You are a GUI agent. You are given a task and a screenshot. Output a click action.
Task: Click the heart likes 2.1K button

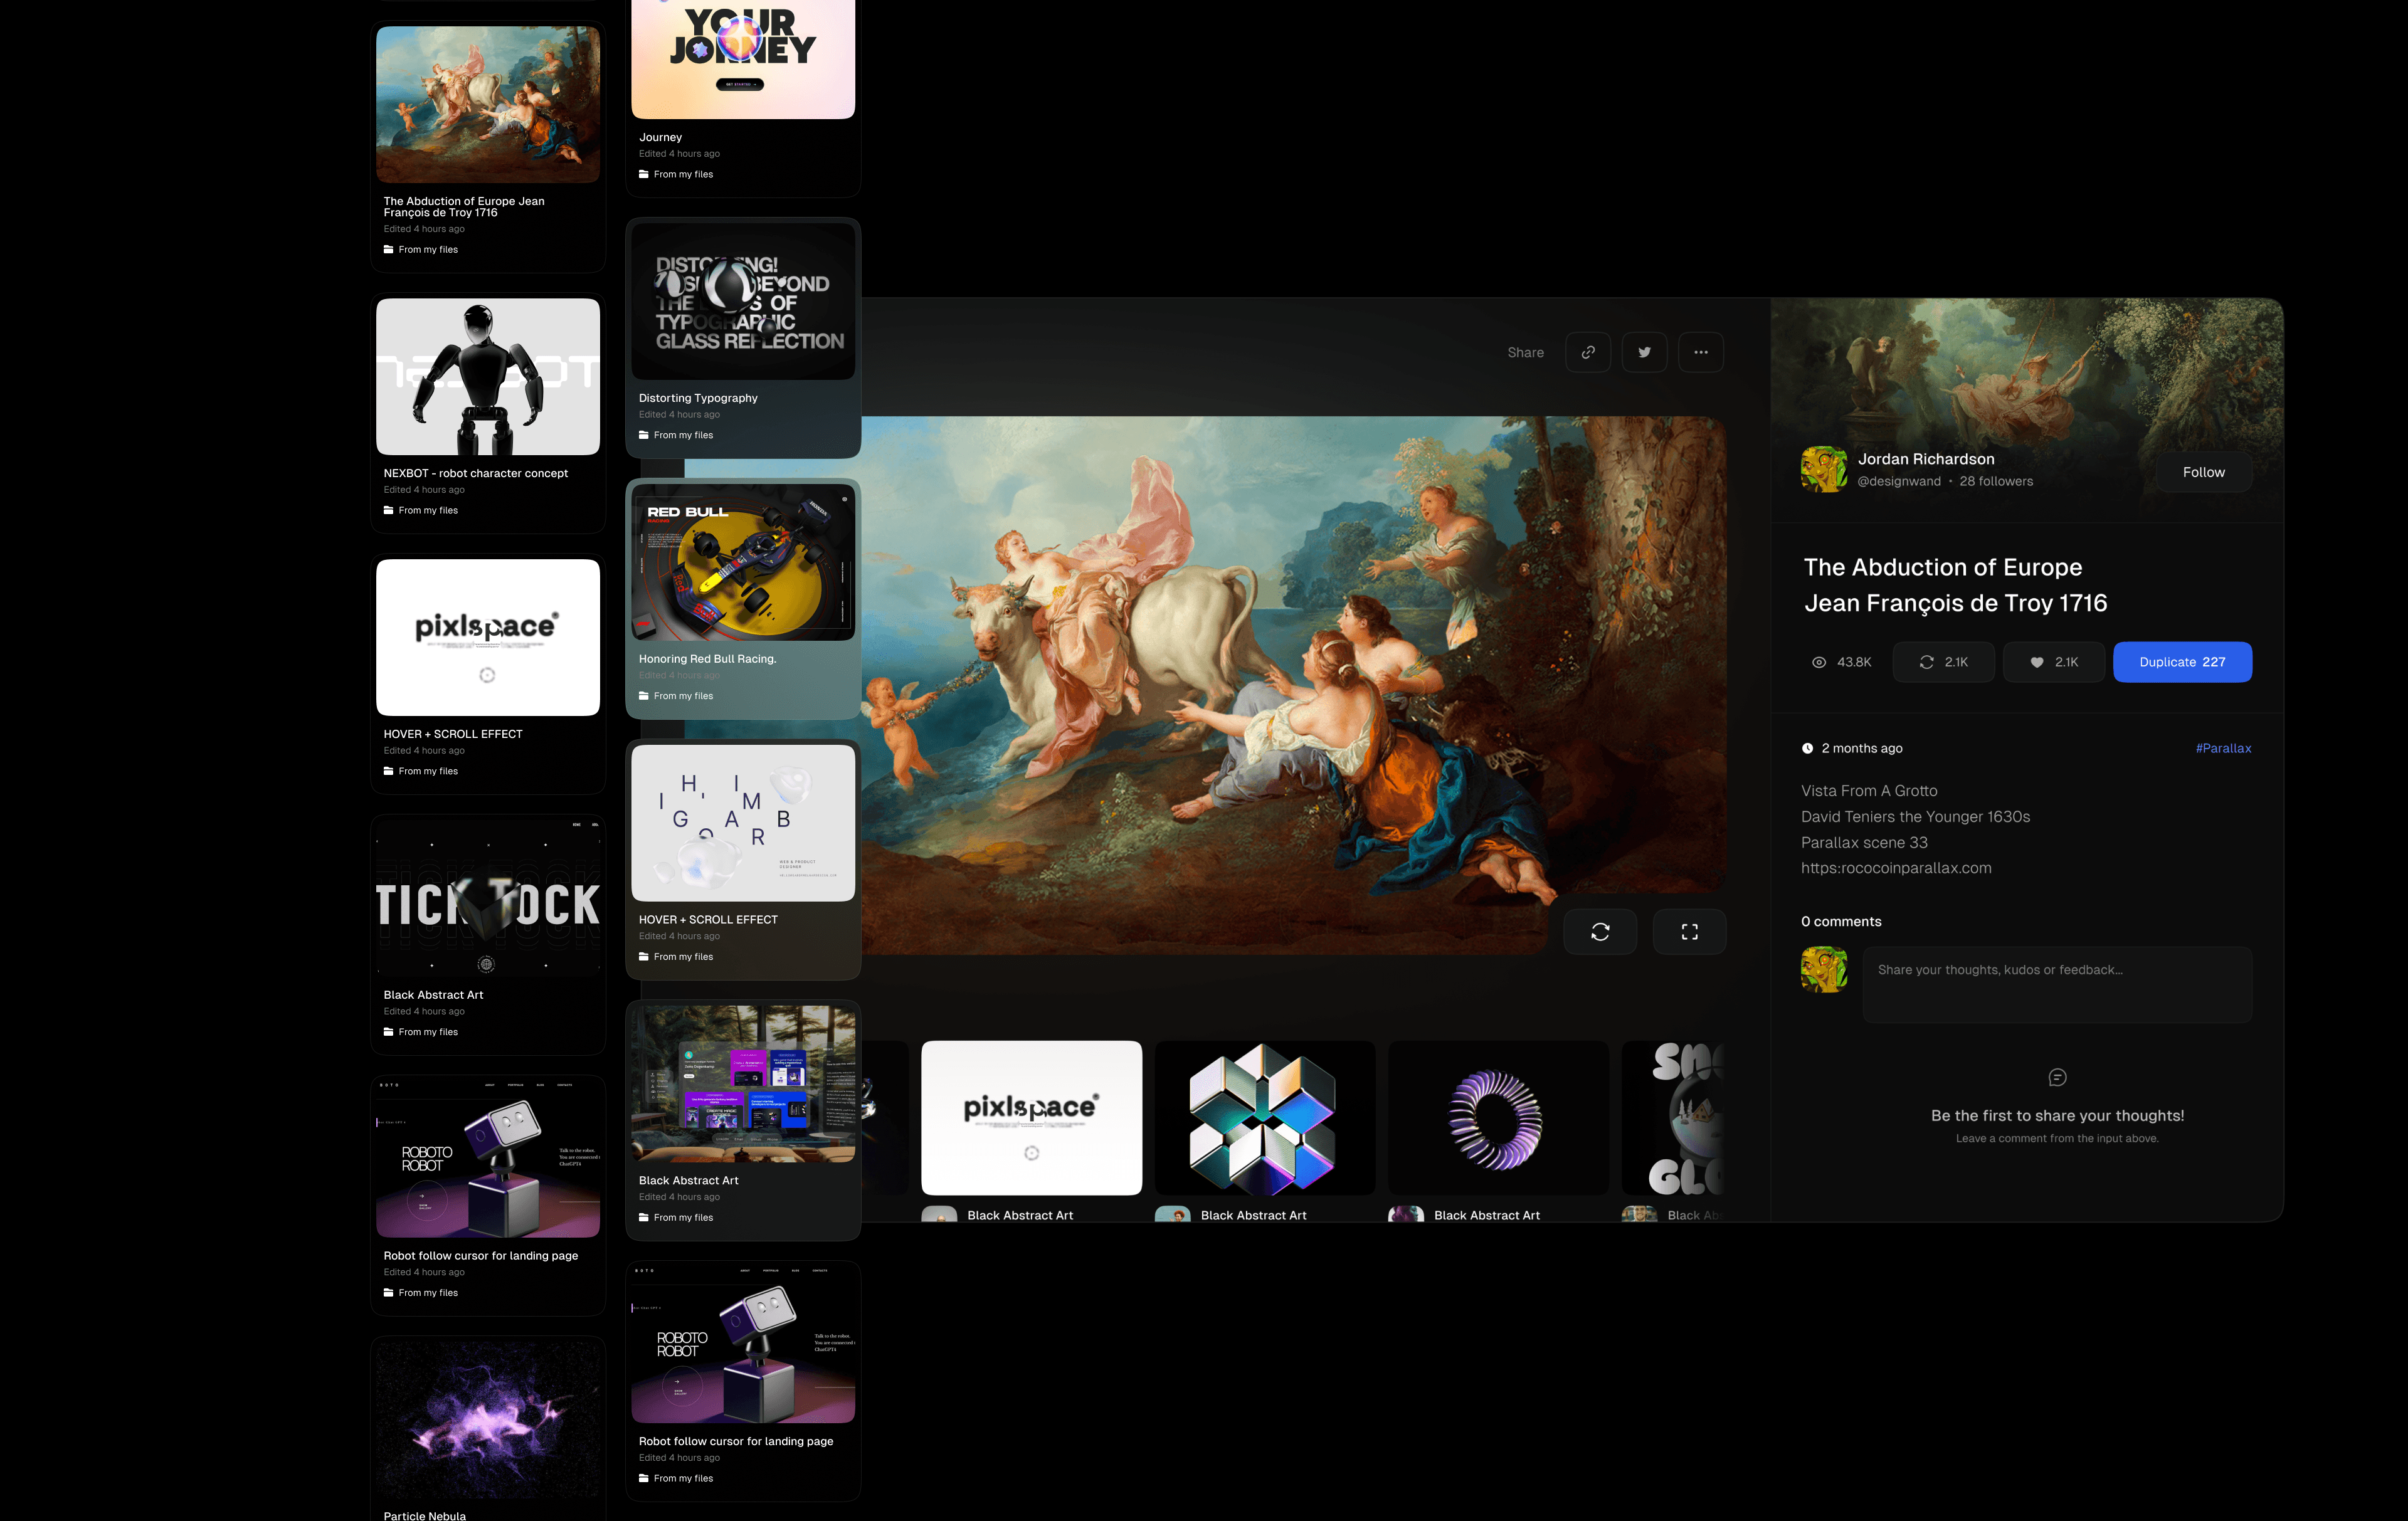[x=2054, y=662]
